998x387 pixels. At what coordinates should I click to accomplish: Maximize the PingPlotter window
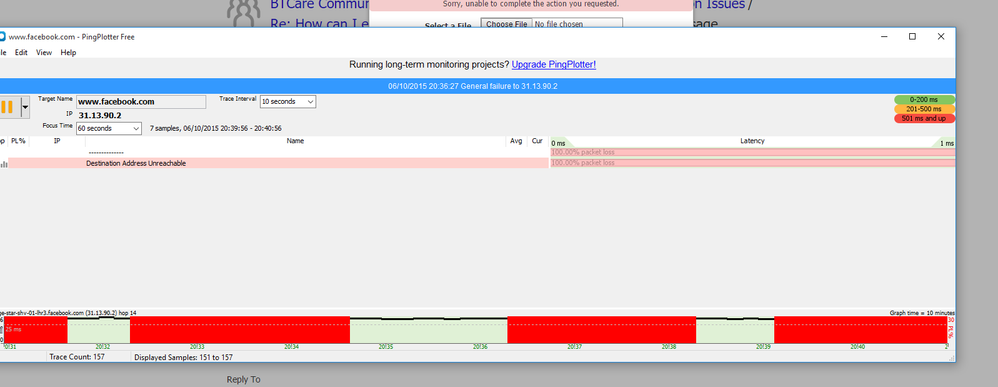pyautogui.click(x=912, y=37)
